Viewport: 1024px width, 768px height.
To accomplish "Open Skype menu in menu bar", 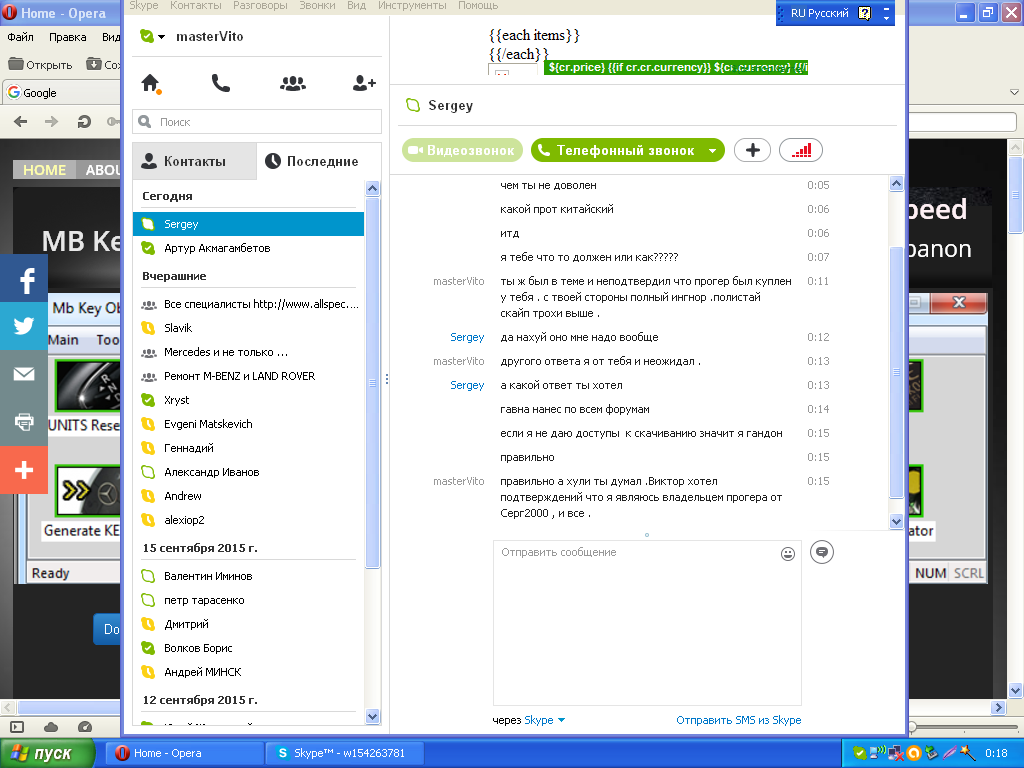I will coord(144,5).
